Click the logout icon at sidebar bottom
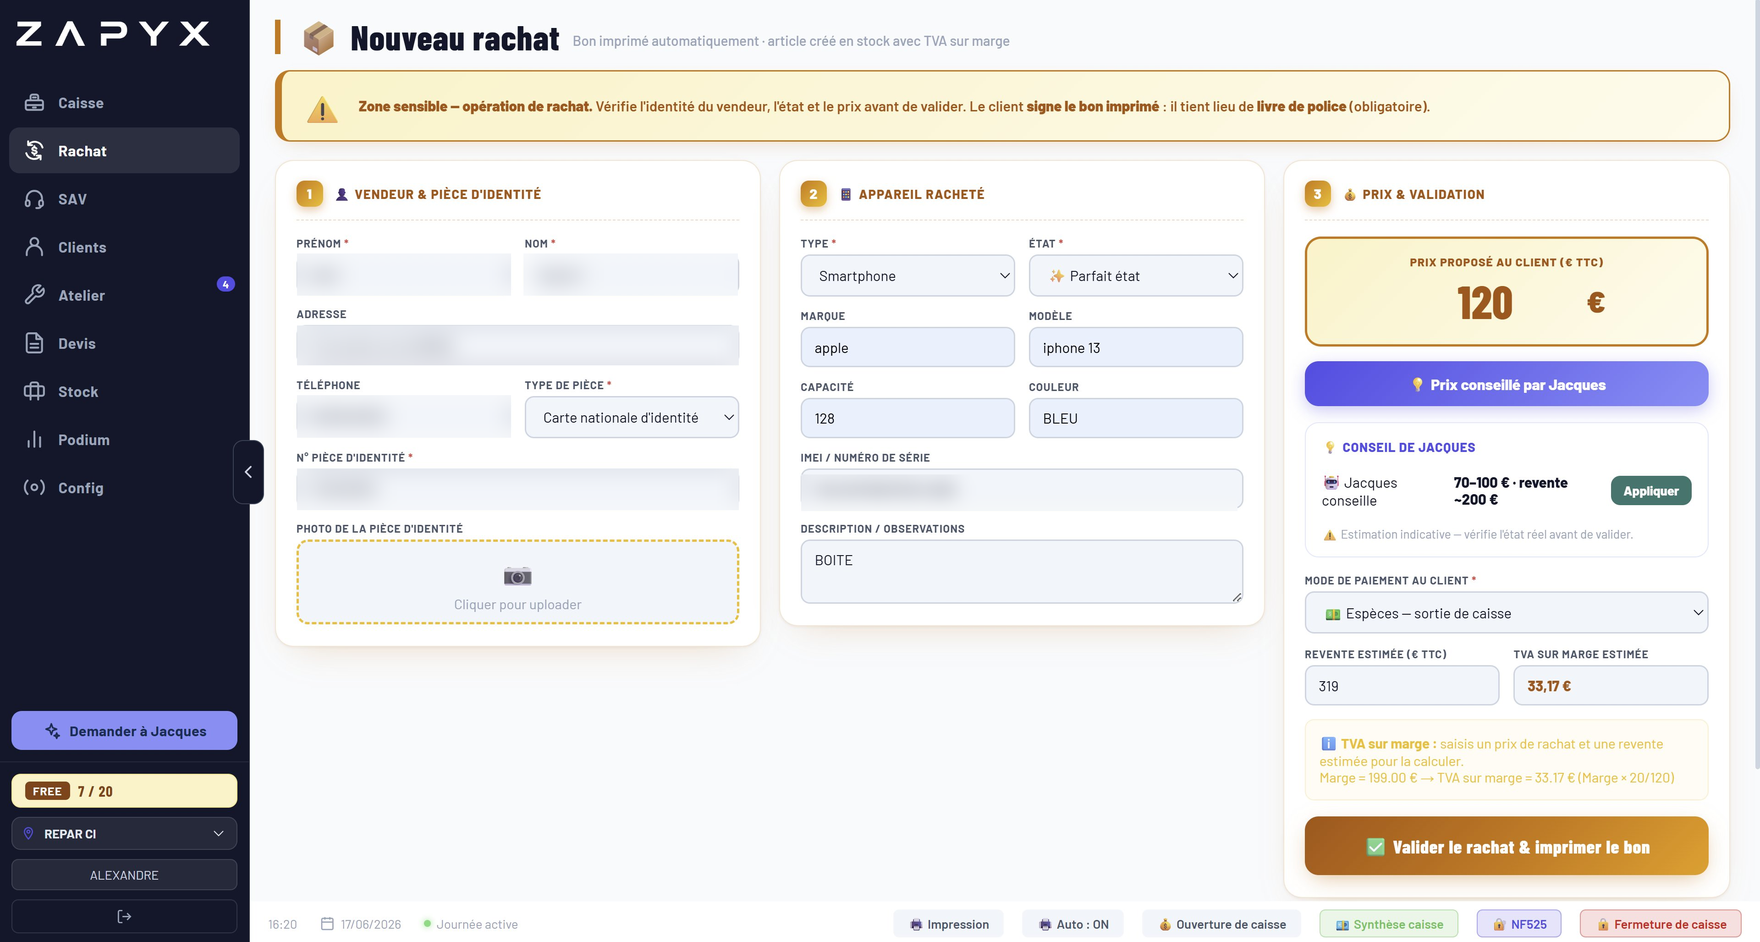Screen dimensions: 1760x942 click(124, 916)
